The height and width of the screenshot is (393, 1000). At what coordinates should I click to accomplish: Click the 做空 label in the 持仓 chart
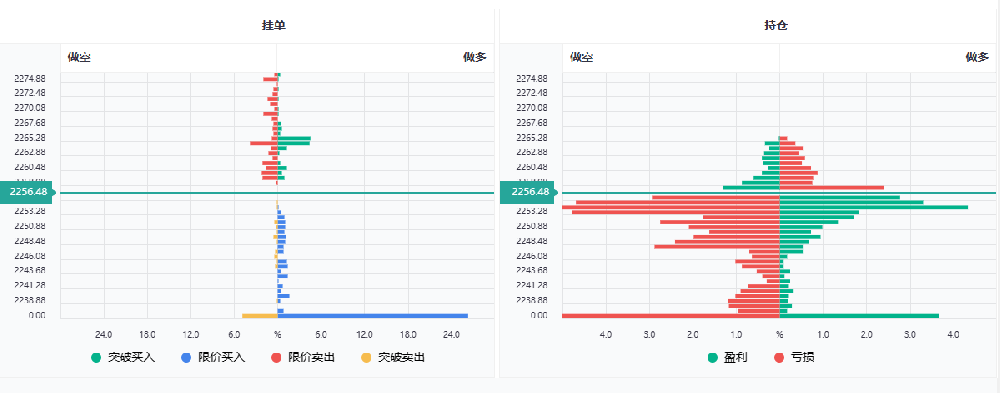(x=582, y=57)
